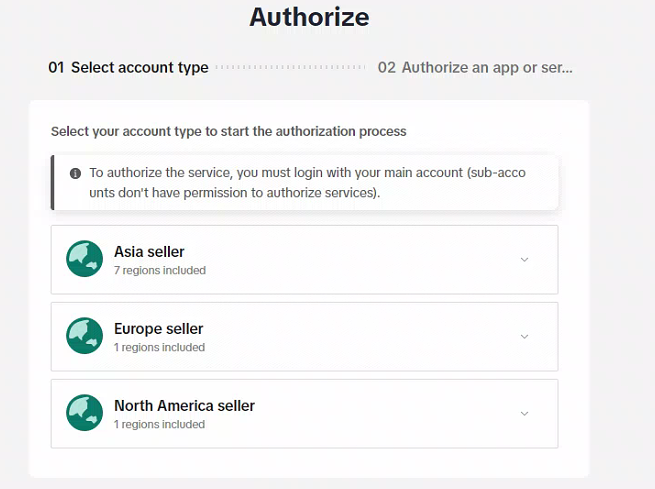Select the 'Select account type' step label
Viewport: 655px width, 489px height.
pos(139,68)
